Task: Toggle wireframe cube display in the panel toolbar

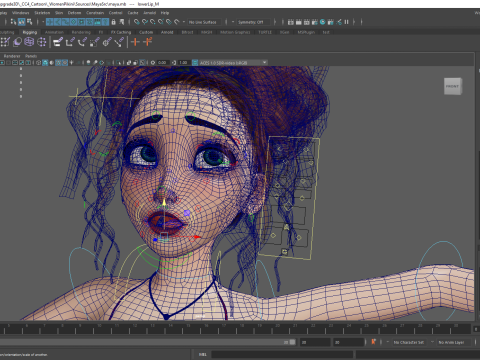Action: [38, 63]
